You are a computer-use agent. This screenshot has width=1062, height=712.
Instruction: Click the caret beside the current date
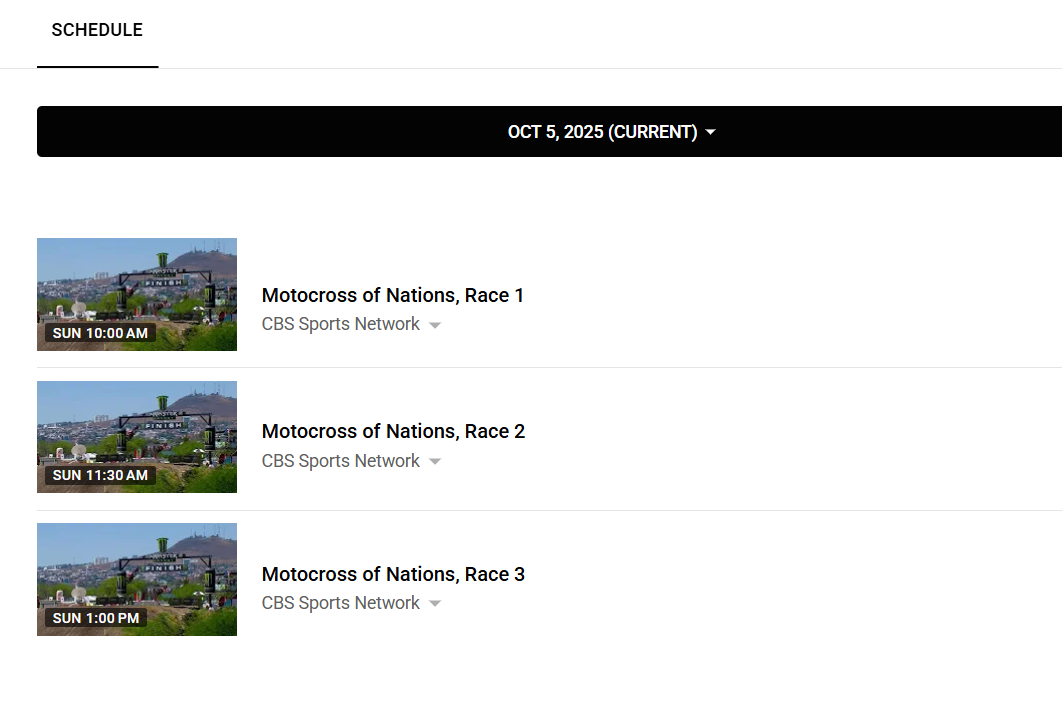click(711, 133)
